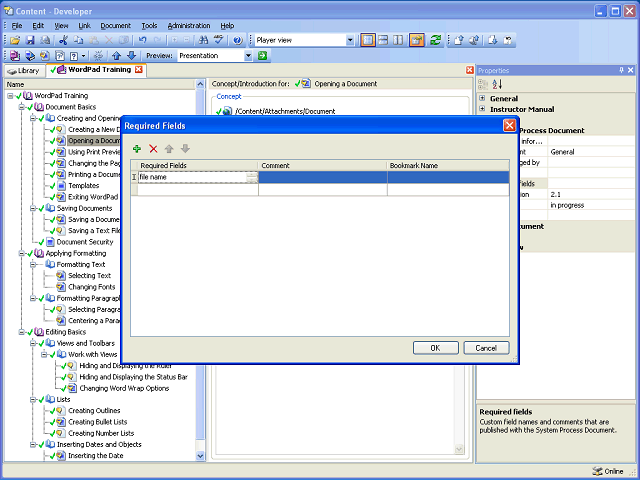Click OK in Required Fields dialog
Image resolution: width=640 pixels, height=480 pixels.
[x=436, y=348]
